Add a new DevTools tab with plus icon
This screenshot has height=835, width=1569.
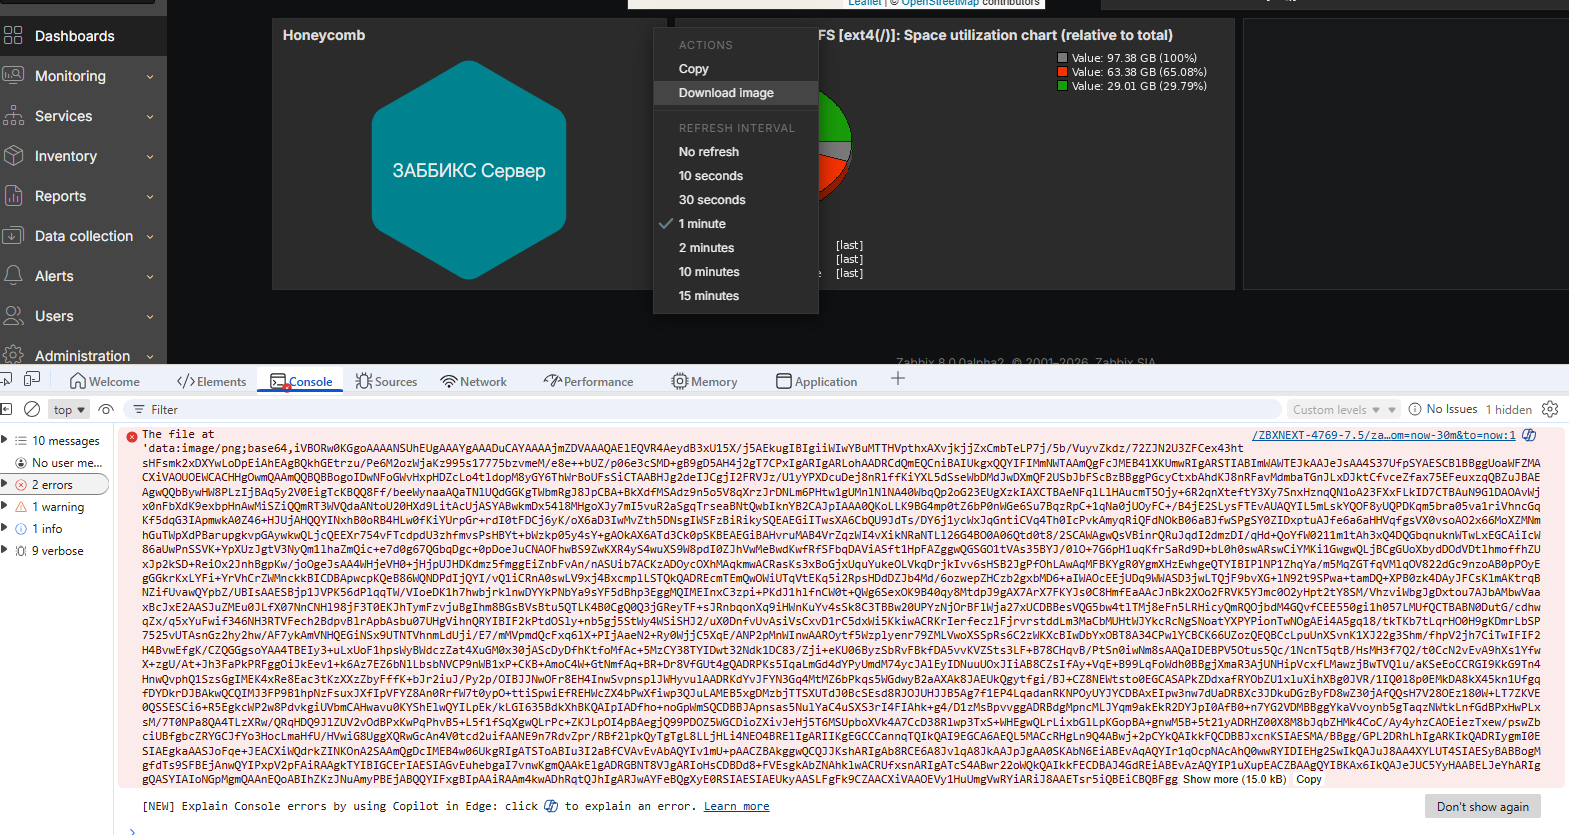(897, 379)
